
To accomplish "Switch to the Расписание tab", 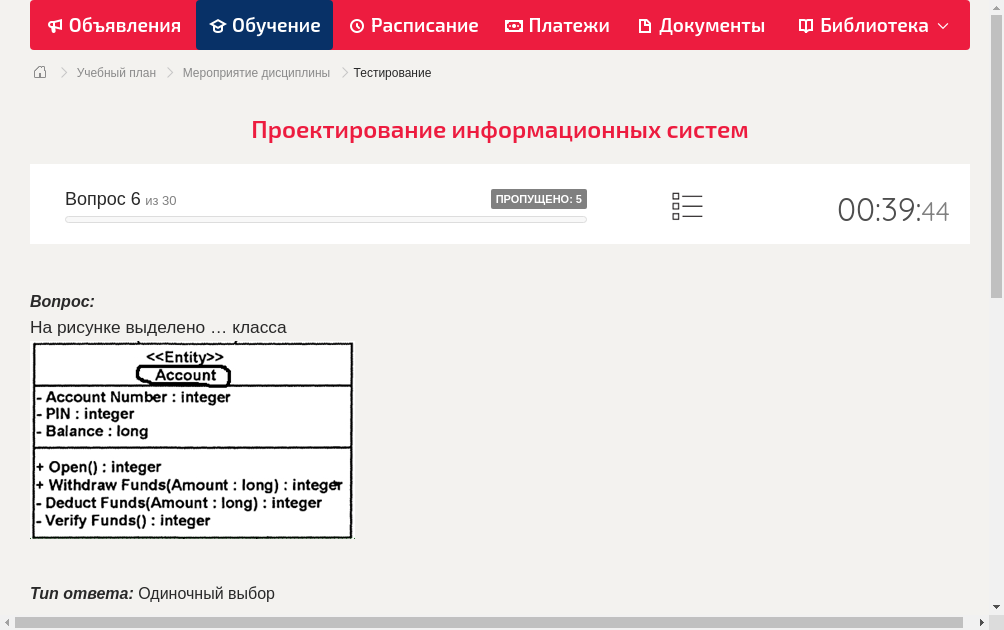I will coord(413,25).
